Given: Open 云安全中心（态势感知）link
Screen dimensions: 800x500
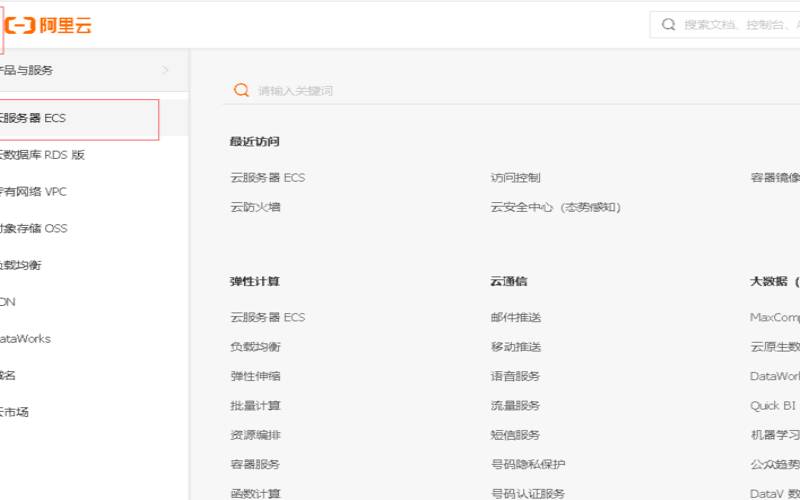Looking at the screenshot, I should tap(556, 207).
